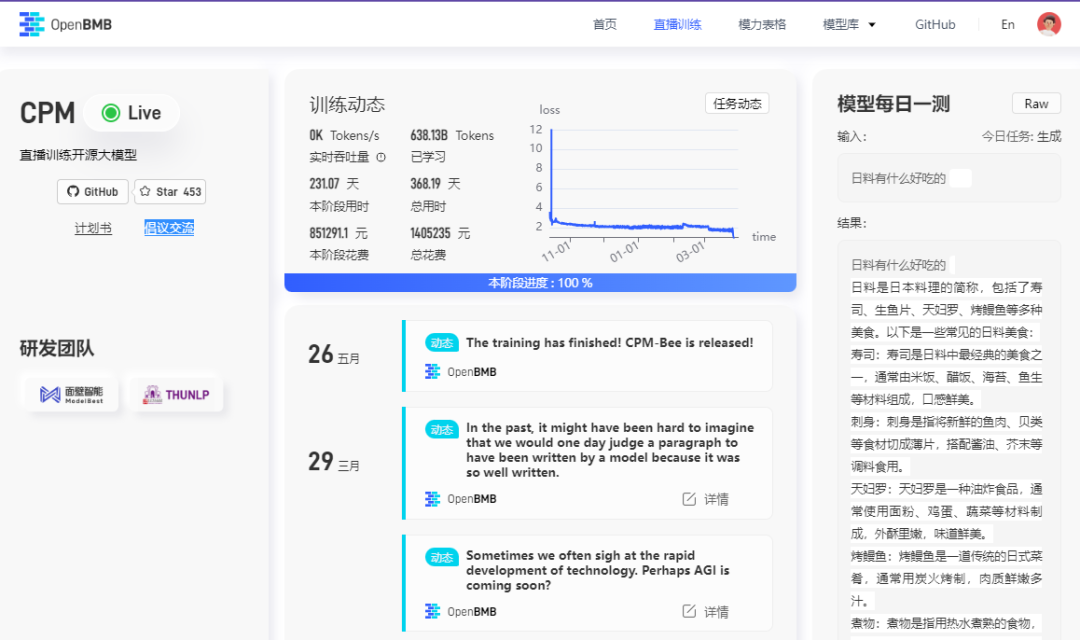The image size is (1080, 640).
Task: Go to the 首页 navigation item
Action: 604,24
